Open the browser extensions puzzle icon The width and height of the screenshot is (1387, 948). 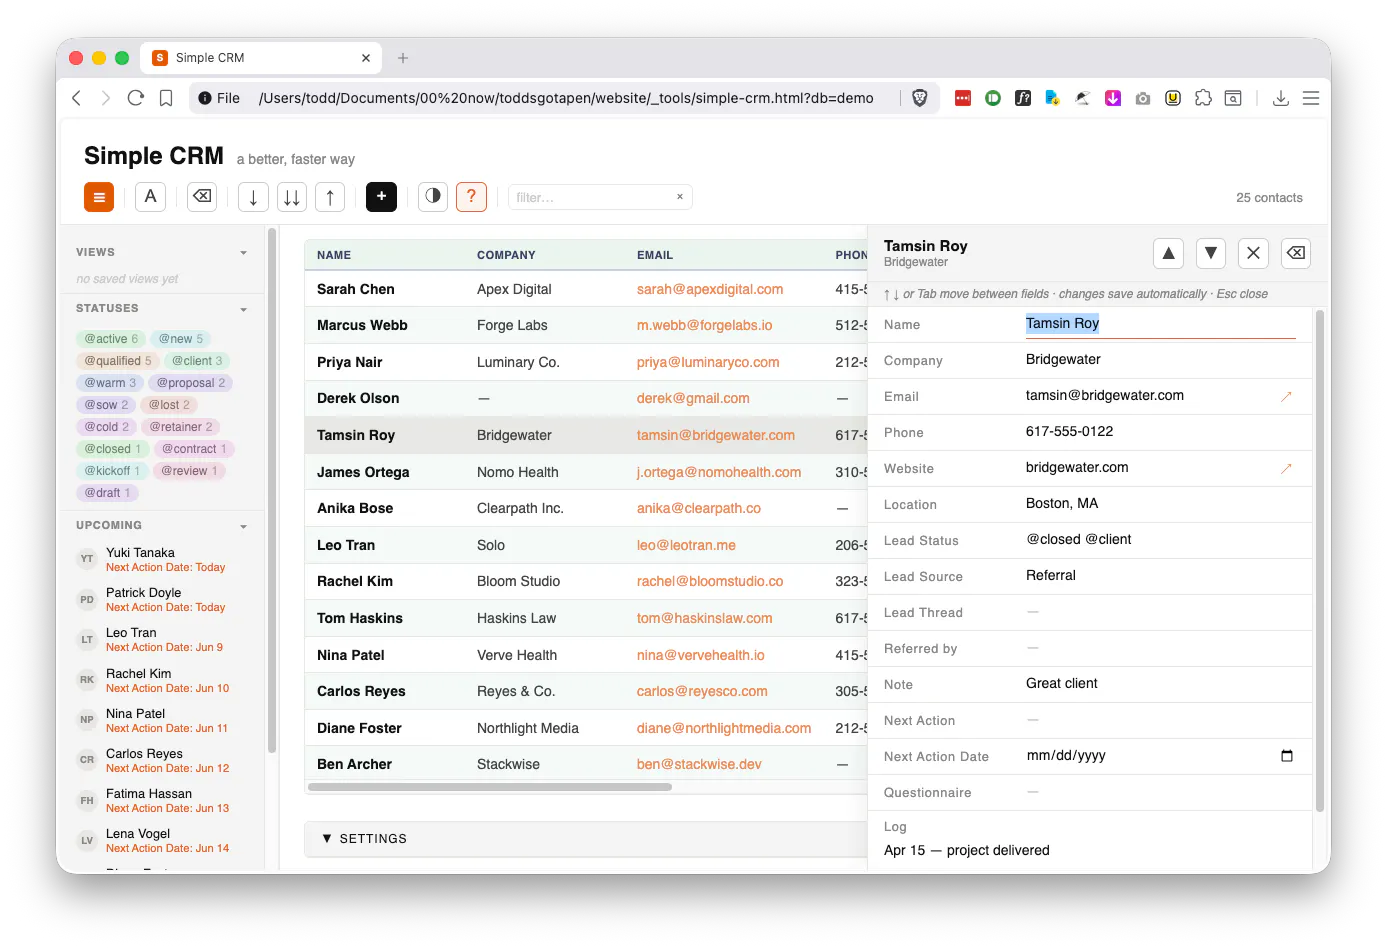tap(1203, 98)
